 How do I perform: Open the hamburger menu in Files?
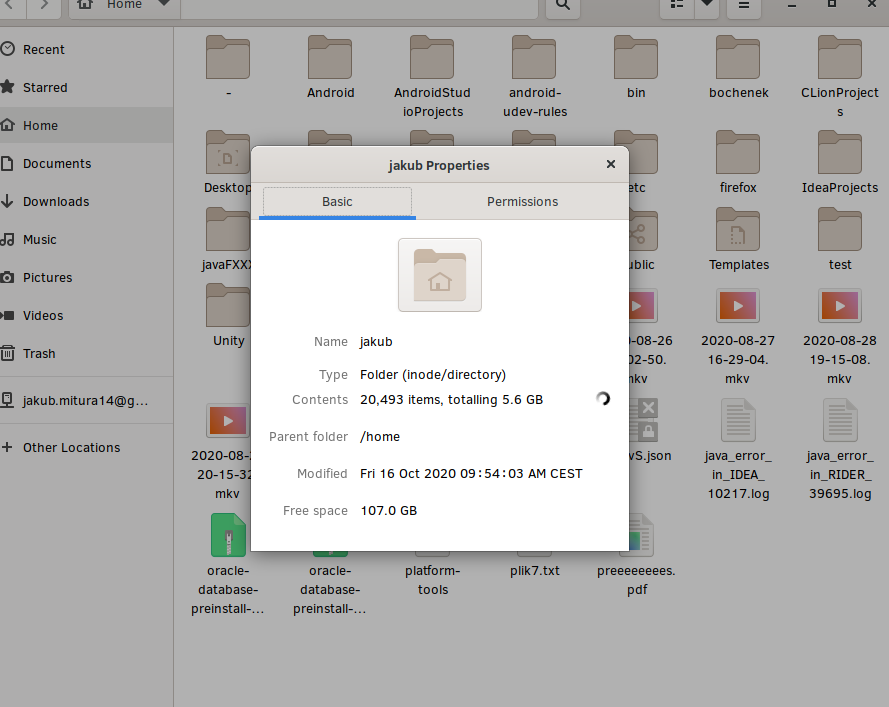[744, 6]
